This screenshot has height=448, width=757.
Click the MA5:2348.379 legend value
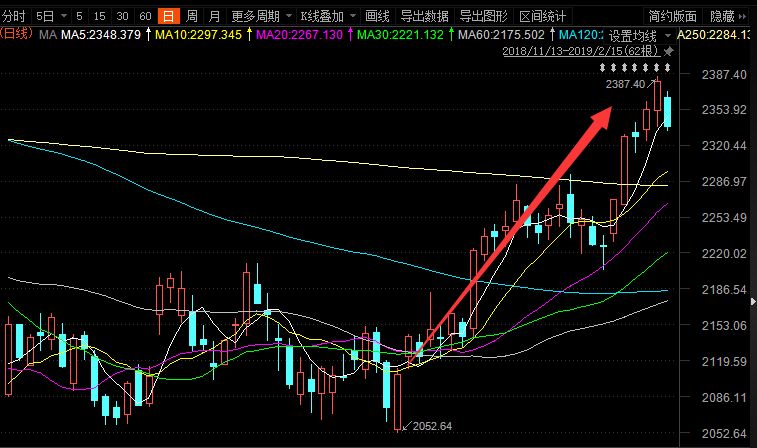coord(101,35)
